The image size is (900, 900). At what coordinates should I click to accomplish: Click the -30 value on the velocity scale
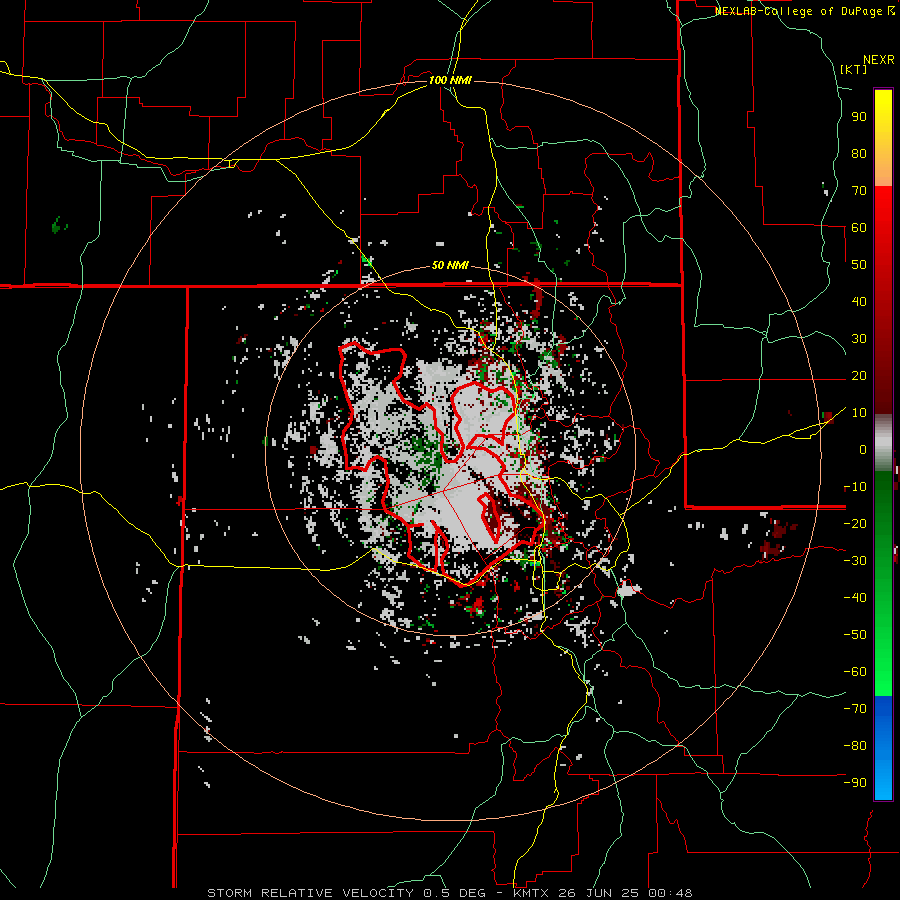[855, 561]
